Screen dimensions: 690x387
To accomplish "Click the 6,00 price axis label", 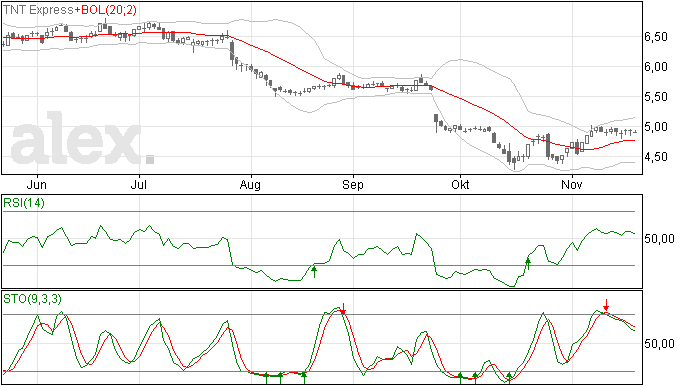I will 656,67.
